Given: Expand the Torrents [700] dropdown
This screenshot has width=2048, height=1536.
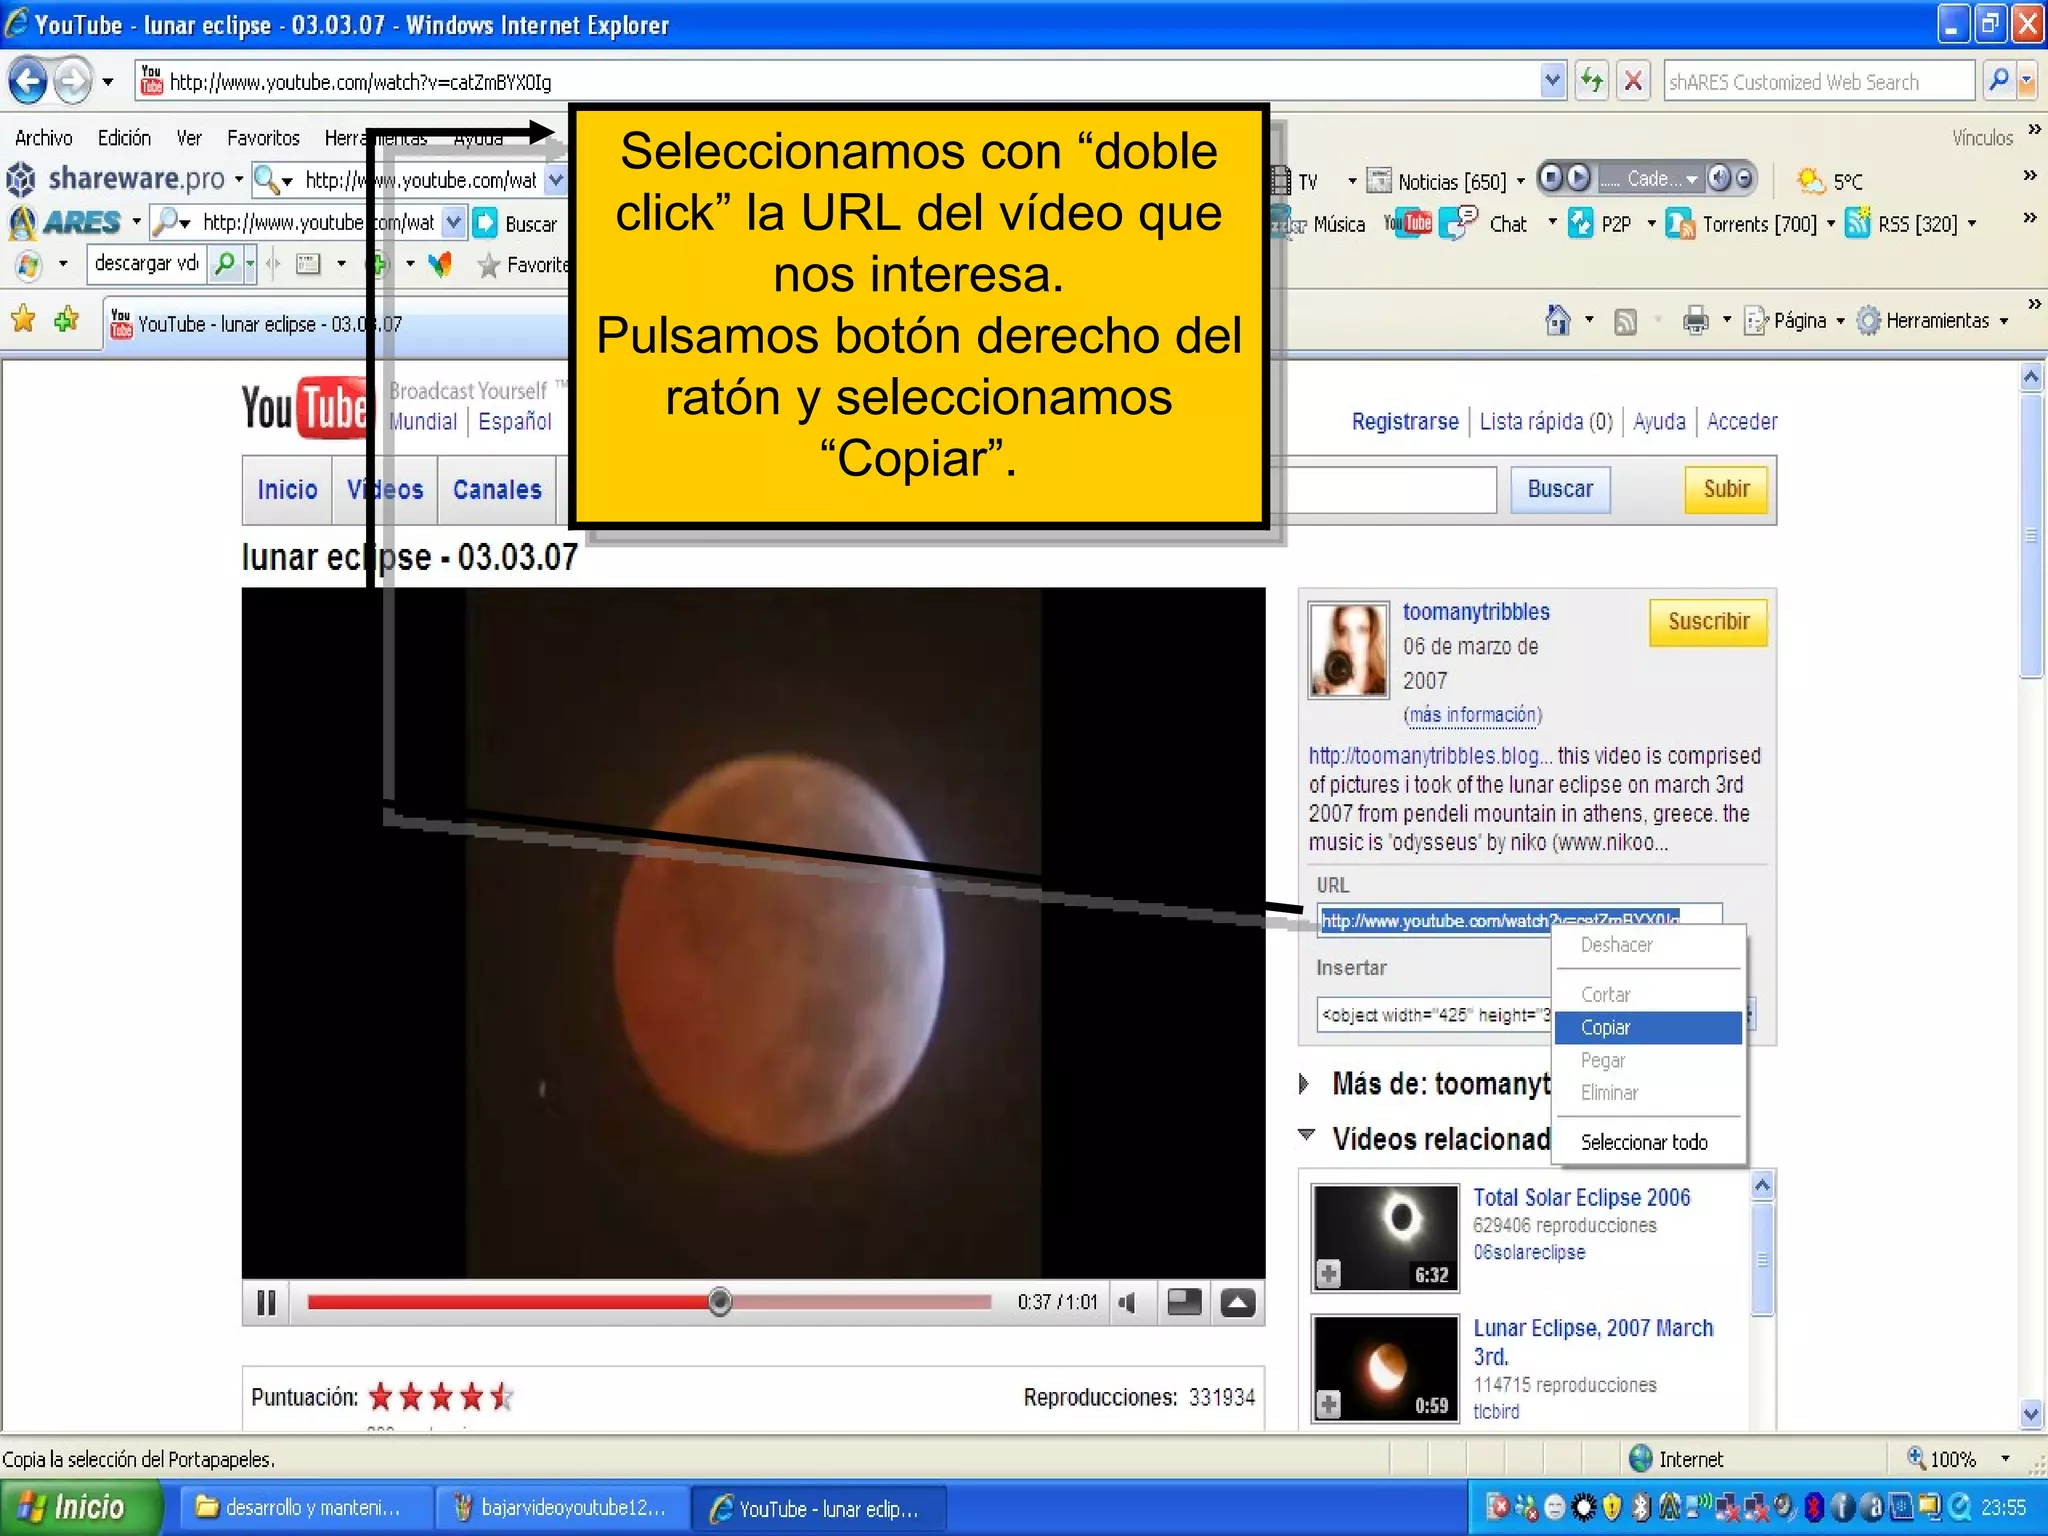Looking at the screenshot, I should pyautogui.click(x=1830, y=223).
